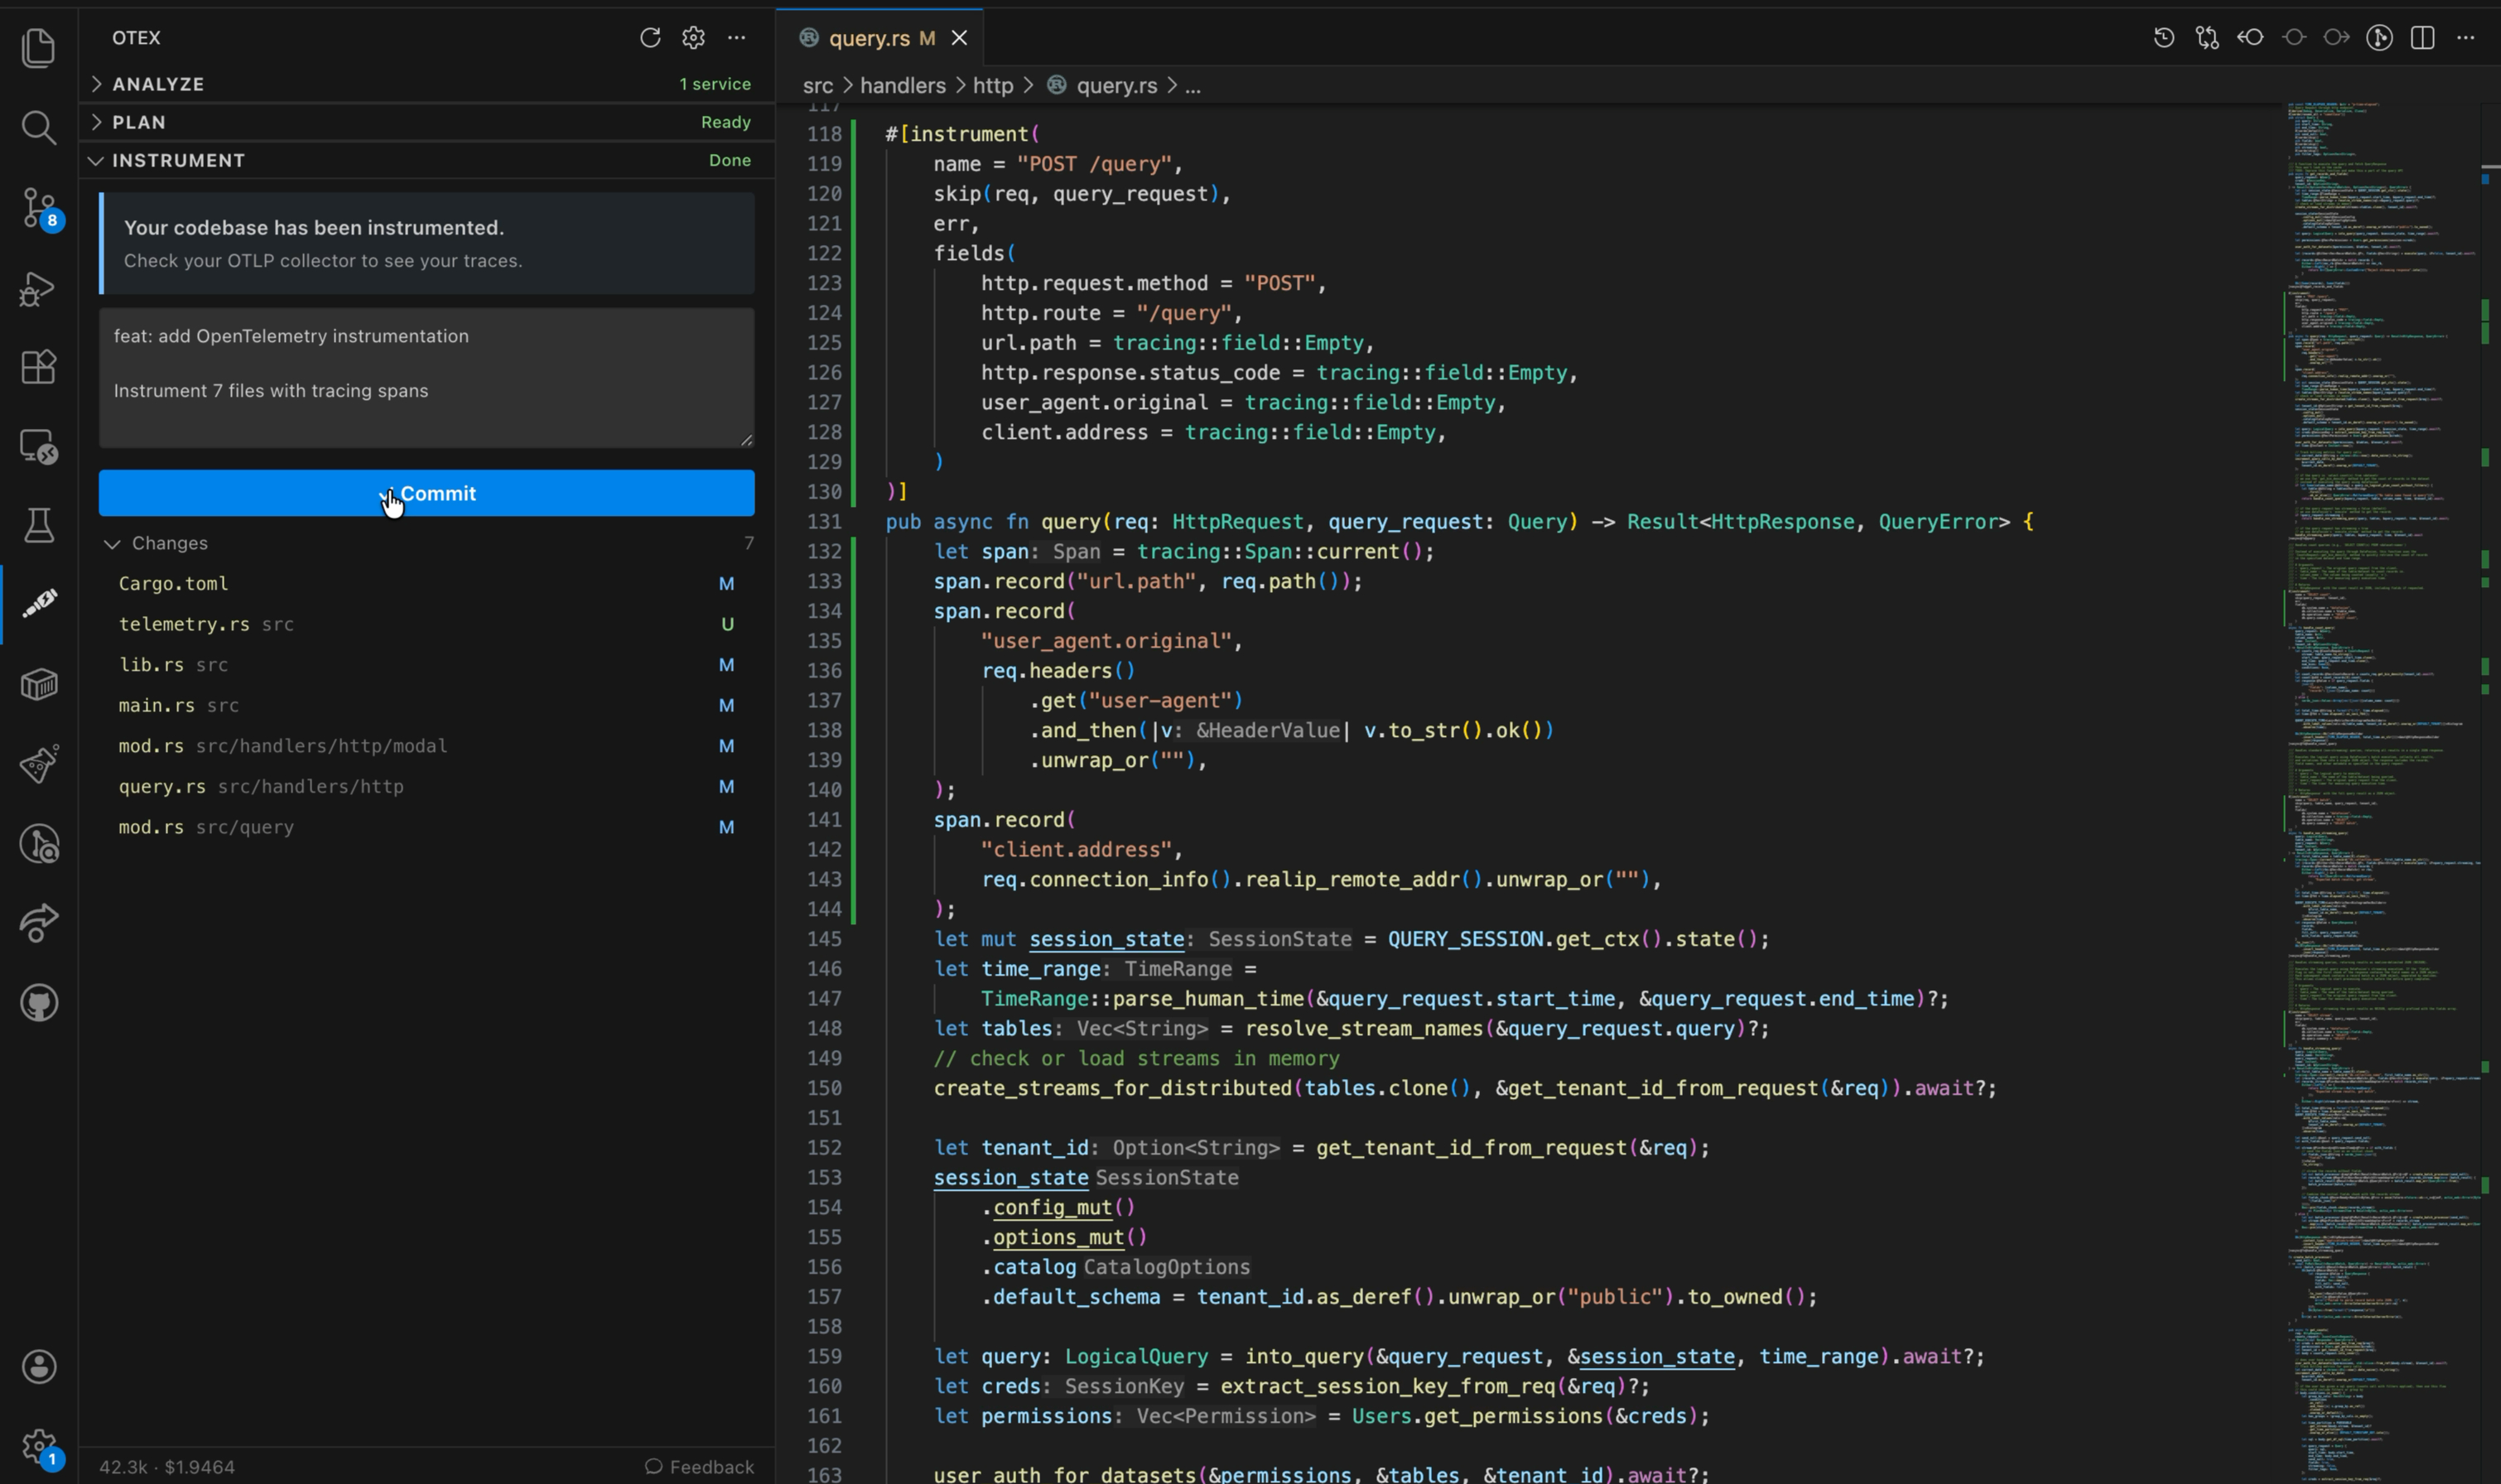
Task: Click line number 145 in gutter
Action: point(824,939)
